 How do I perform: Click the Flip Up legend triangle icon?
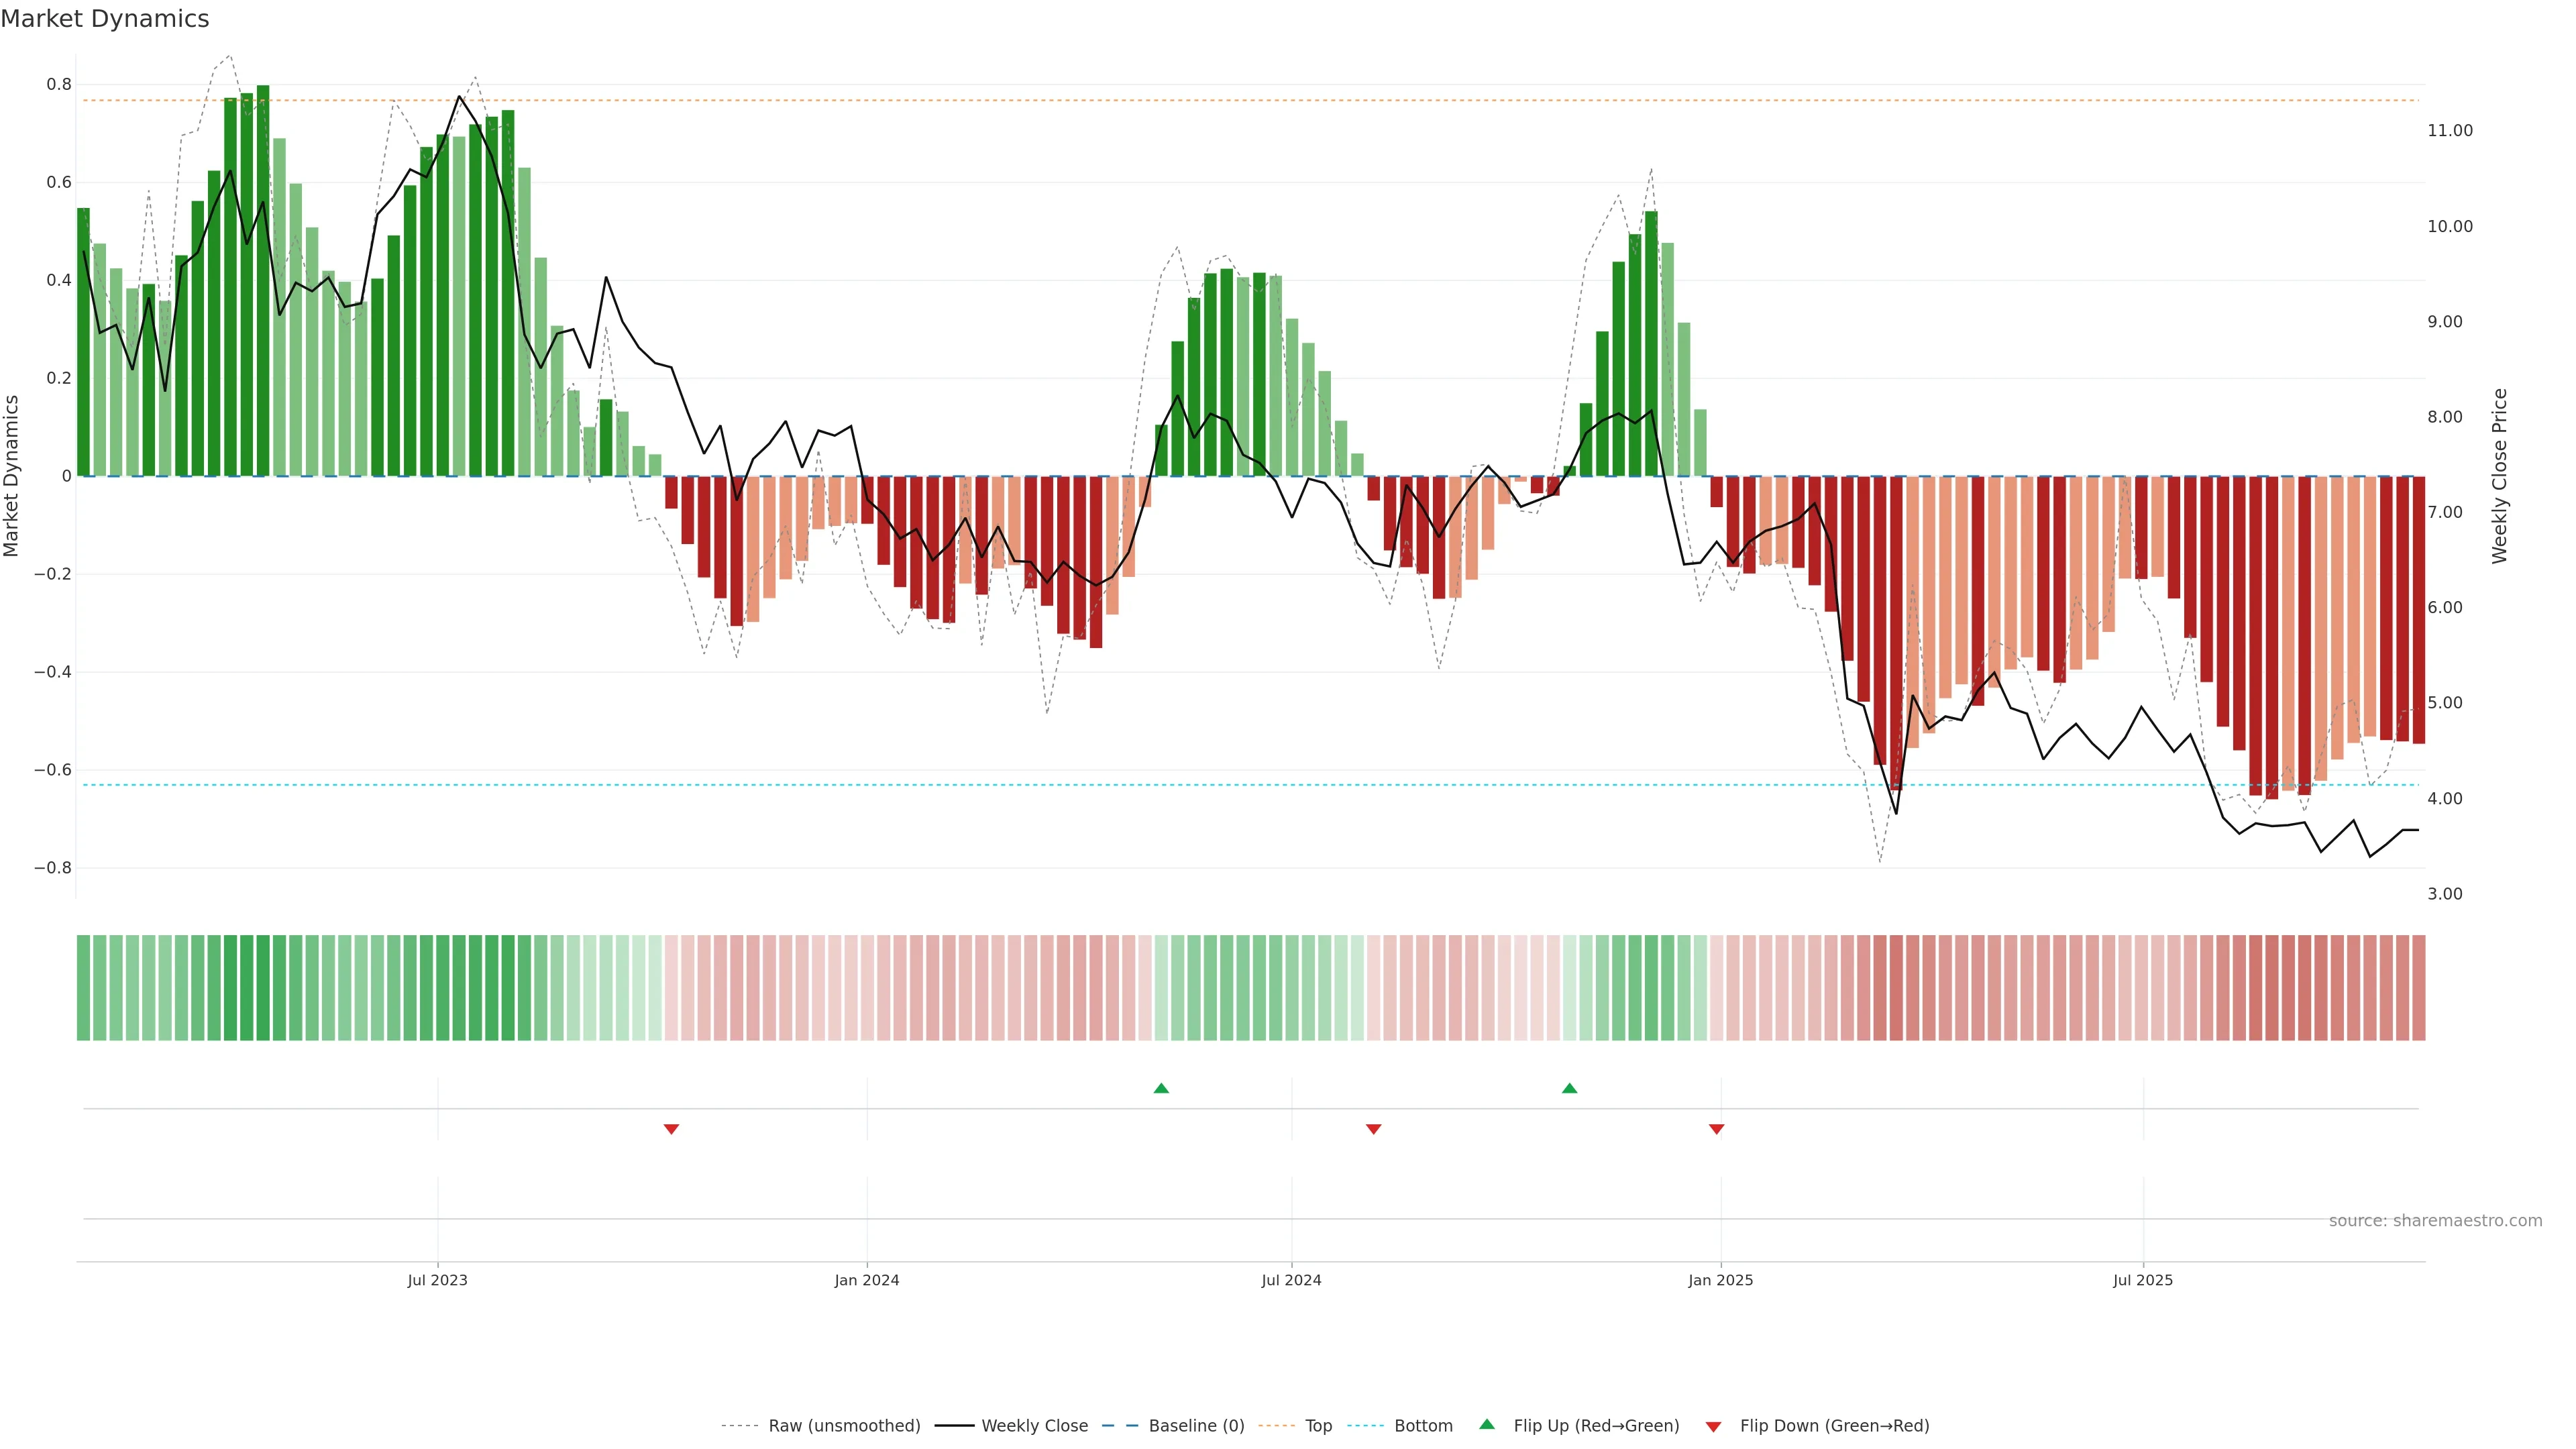1487,1424
